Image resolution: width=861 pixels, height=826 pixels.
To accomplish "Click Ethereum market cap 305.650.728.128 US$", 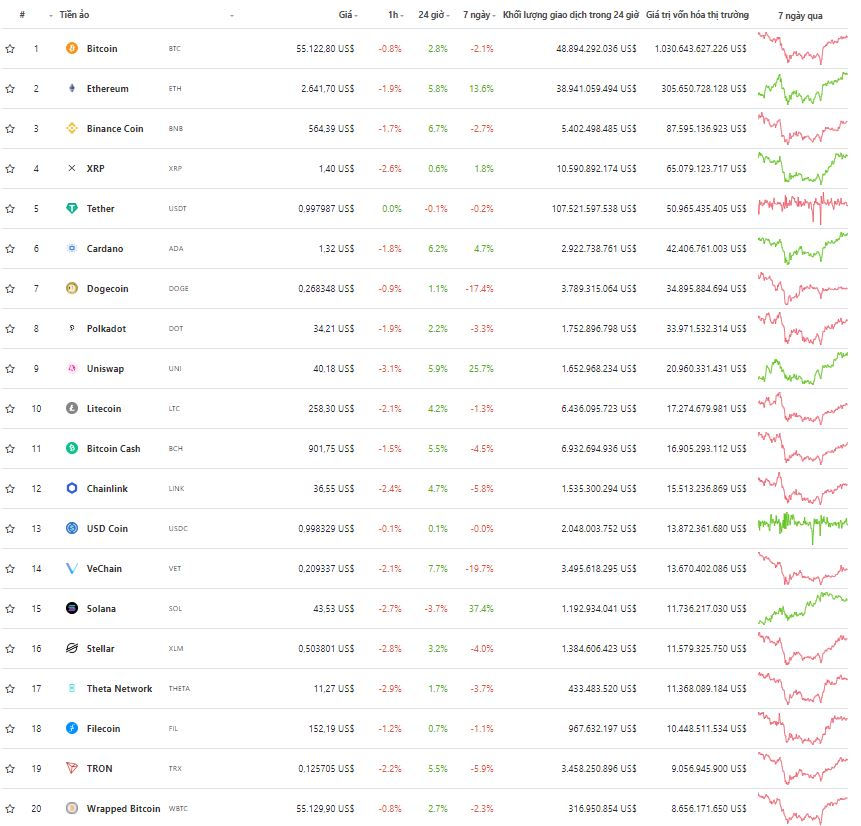I will 704,88.
